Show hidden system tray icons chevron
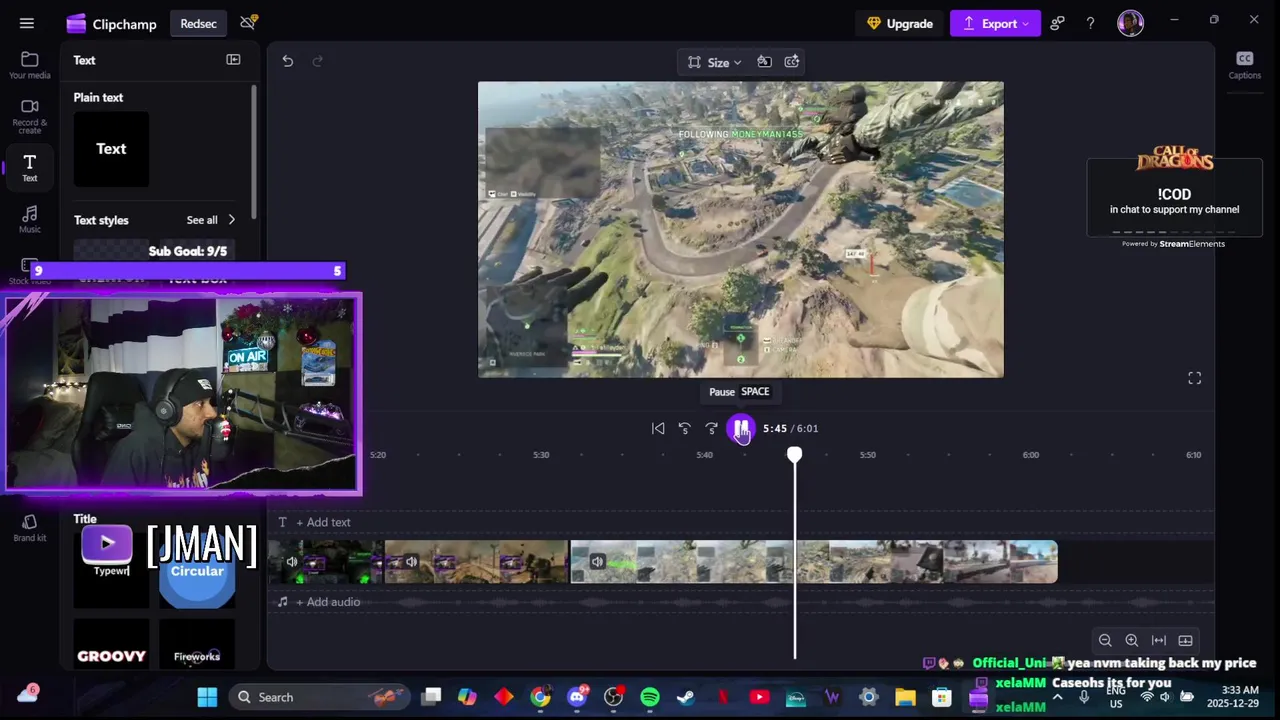 (x=1057, y=697)
